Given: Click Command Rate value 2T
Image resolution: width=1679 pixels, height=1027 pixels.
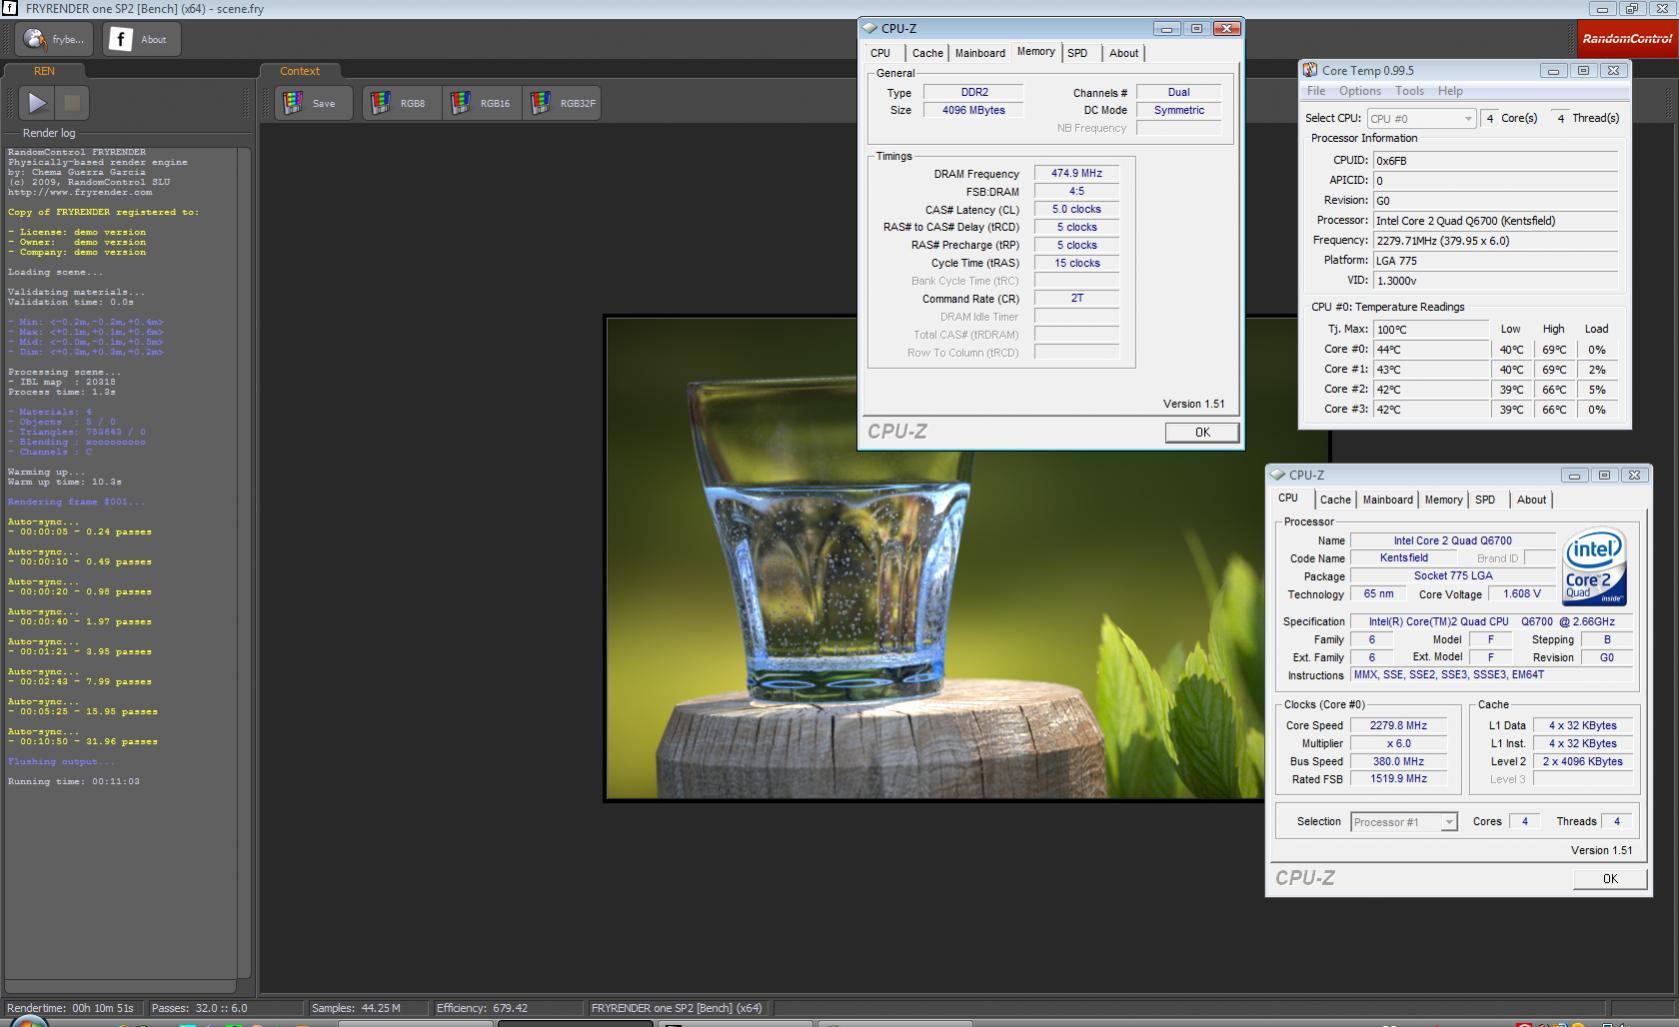Looking at the screenshot, I should tap(1076, 298).
